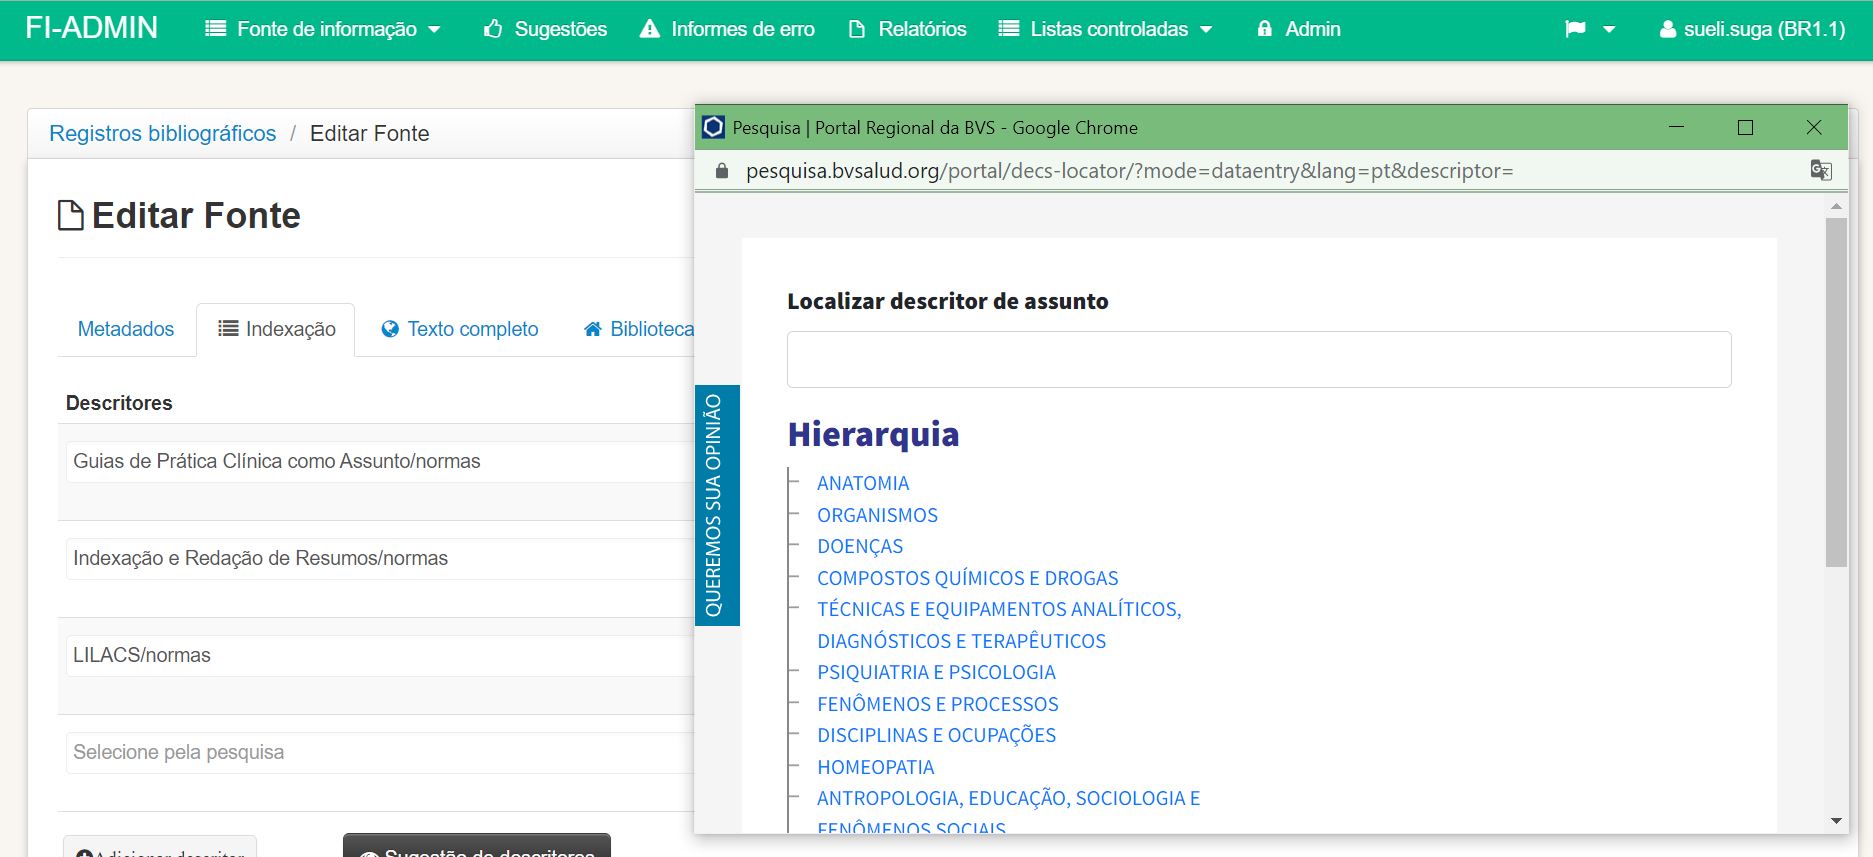This screenshot has height=857, width=1873.
Task: Open the HOMEOPATIA hierarchy link
Action: pos(875,767)
